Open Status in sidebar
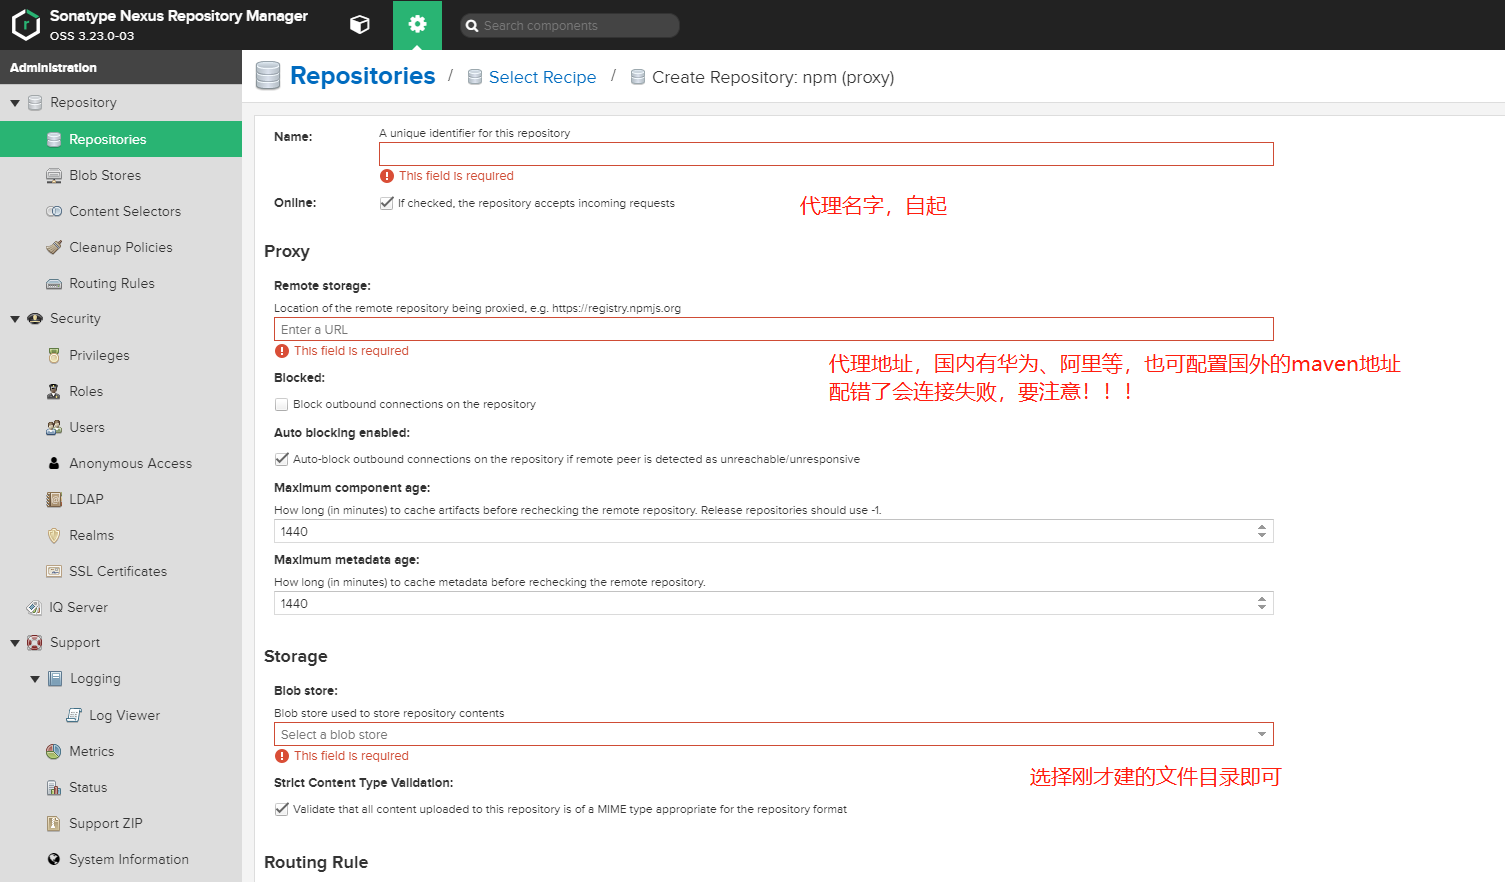Viewport: 1505px width, 882px height. pos(88,787)
